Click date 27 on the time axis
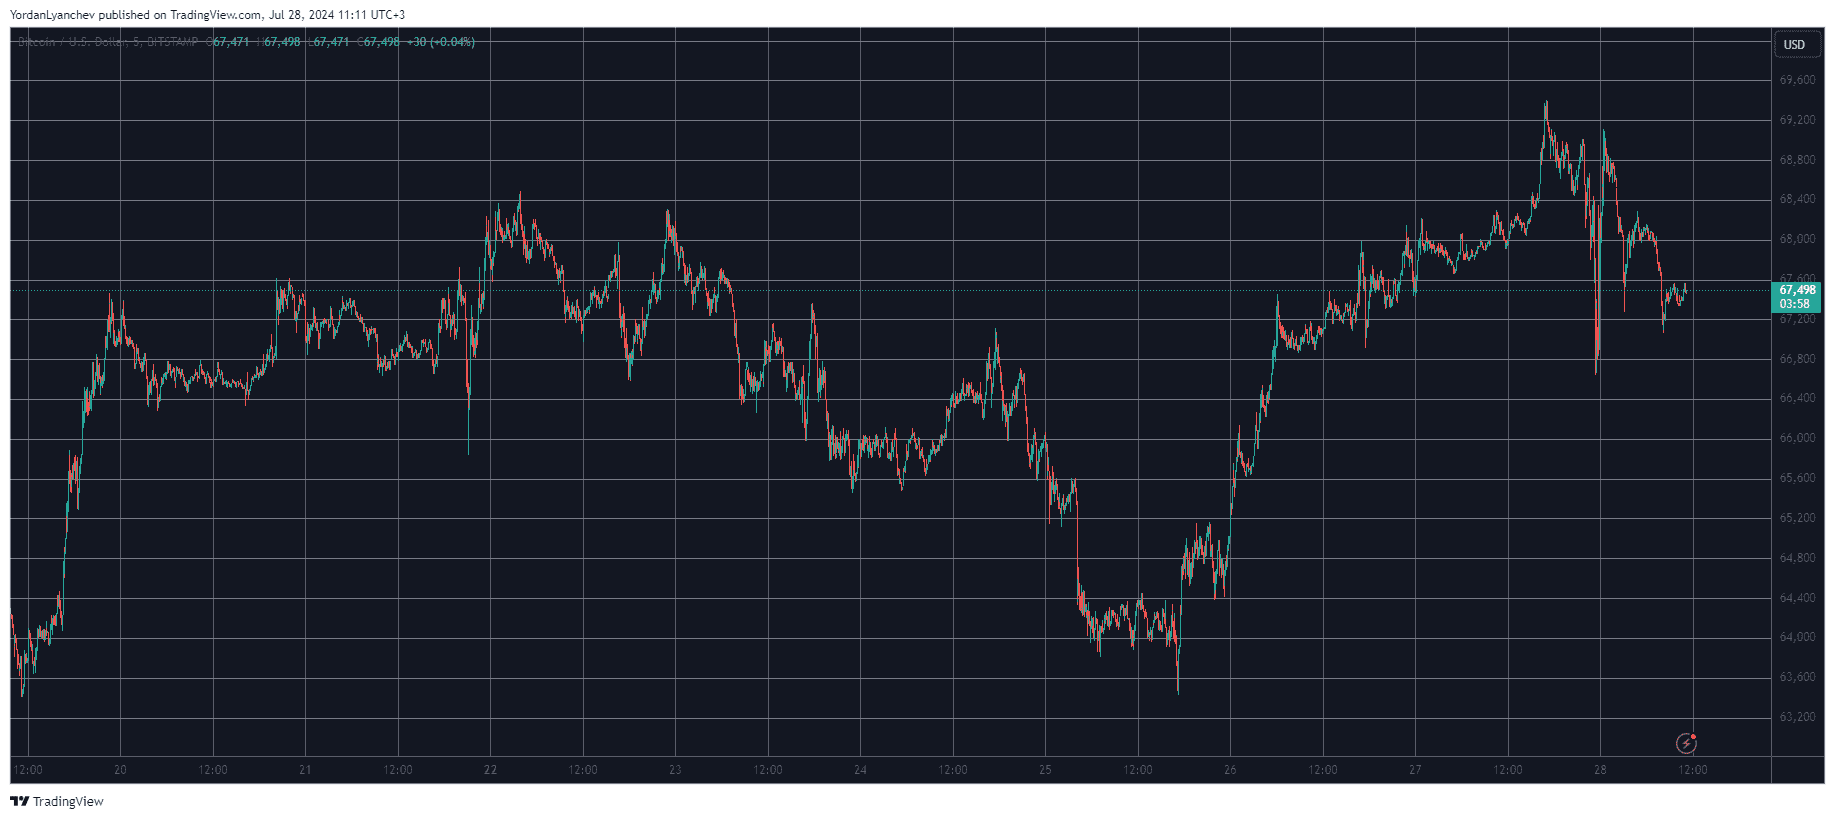 point(1415,770)
